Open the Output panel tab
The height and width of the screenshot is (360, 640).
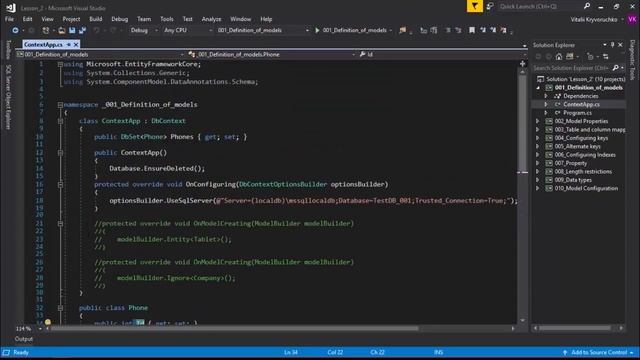click(24, 339)
